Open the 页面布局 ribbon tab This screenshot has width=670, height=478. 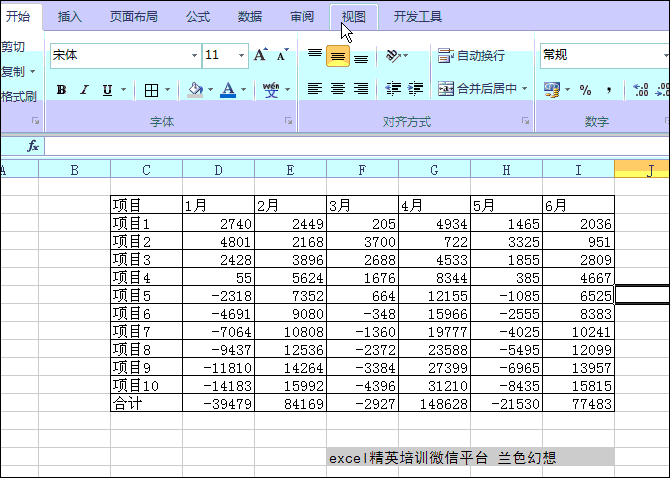pyautogui.click(x=133, y=16)
